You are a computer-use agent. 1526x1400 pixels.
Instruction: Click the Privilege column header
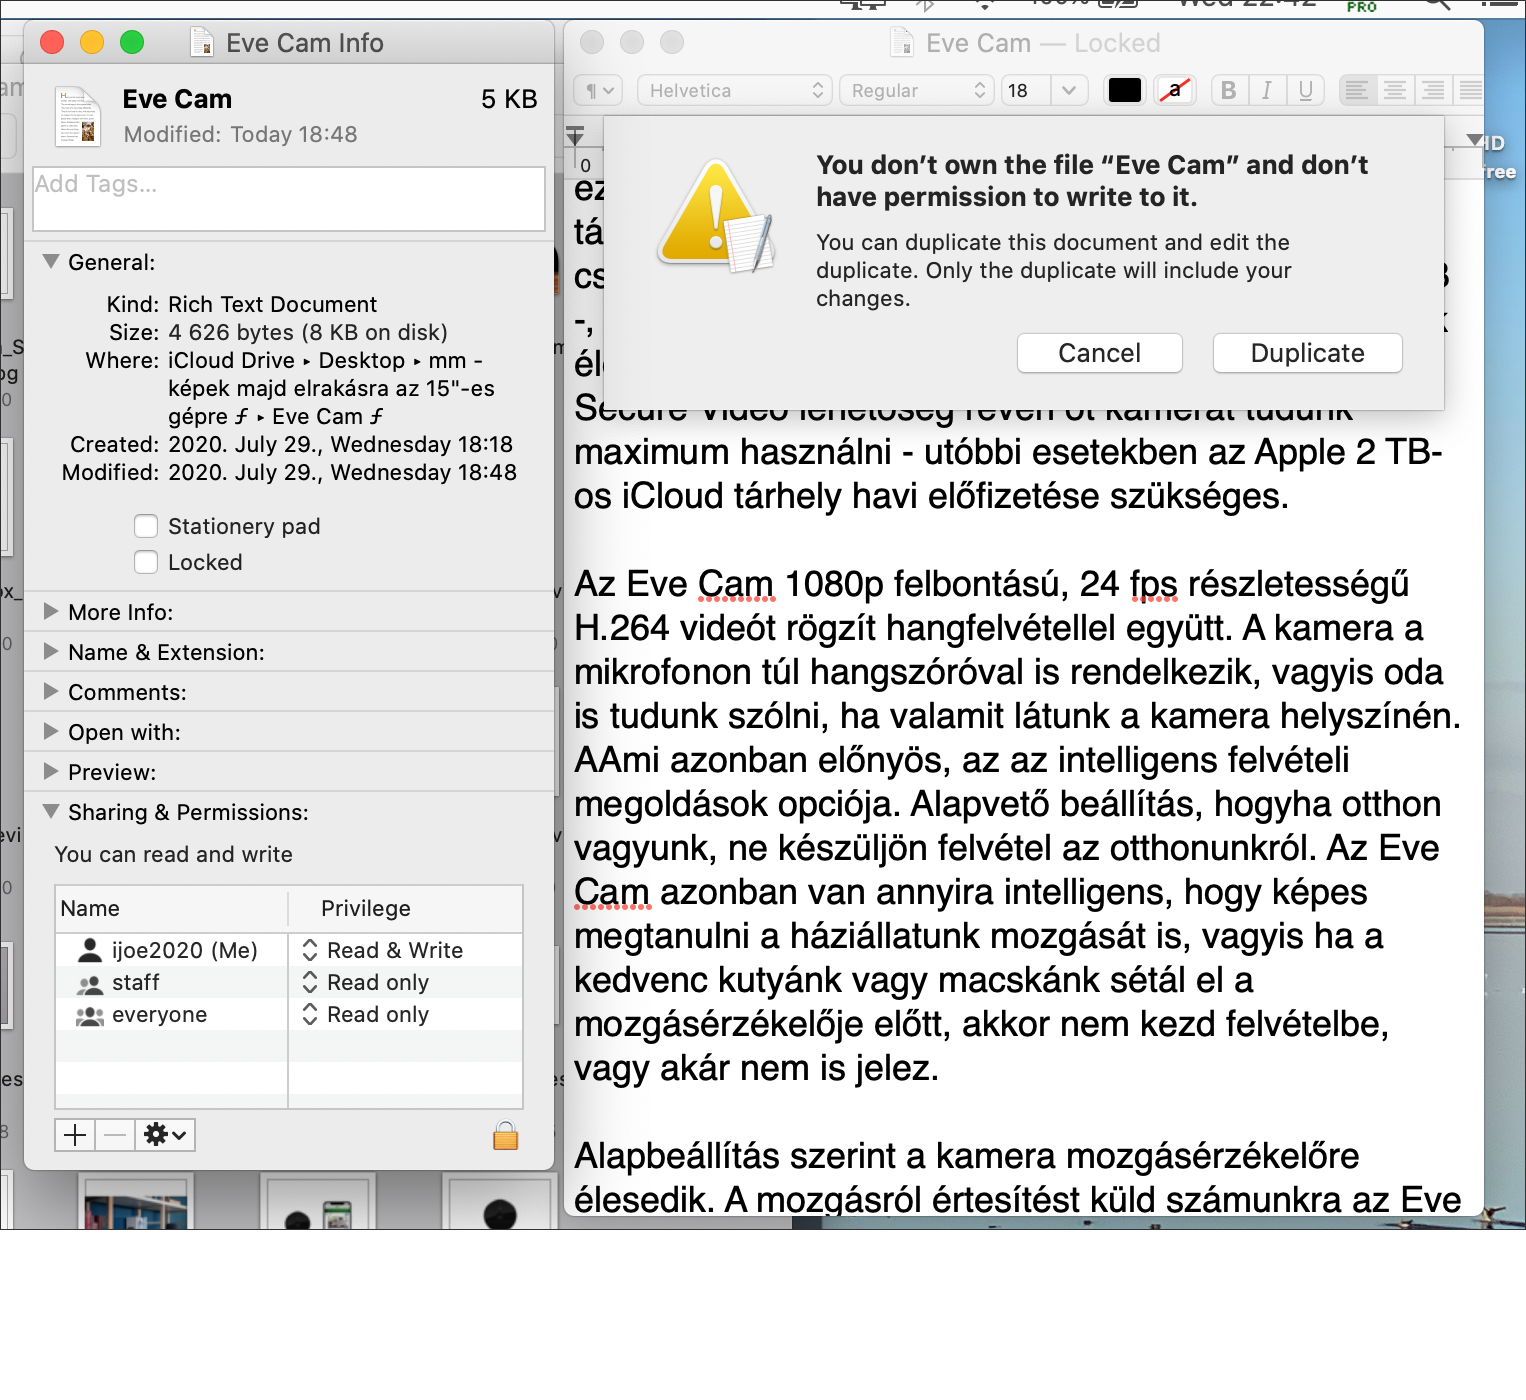405,908
